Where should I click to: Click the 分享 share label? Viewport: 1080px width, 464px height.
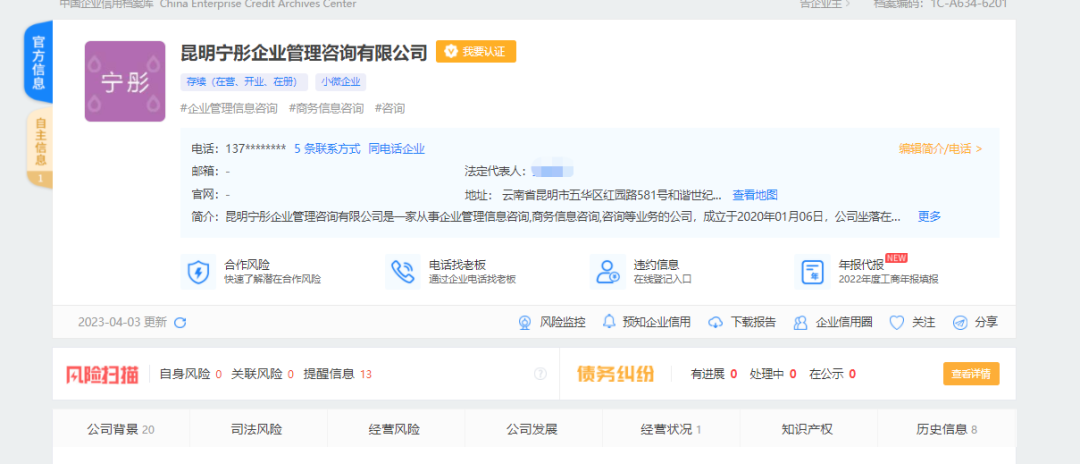click(x=986, y=322)
